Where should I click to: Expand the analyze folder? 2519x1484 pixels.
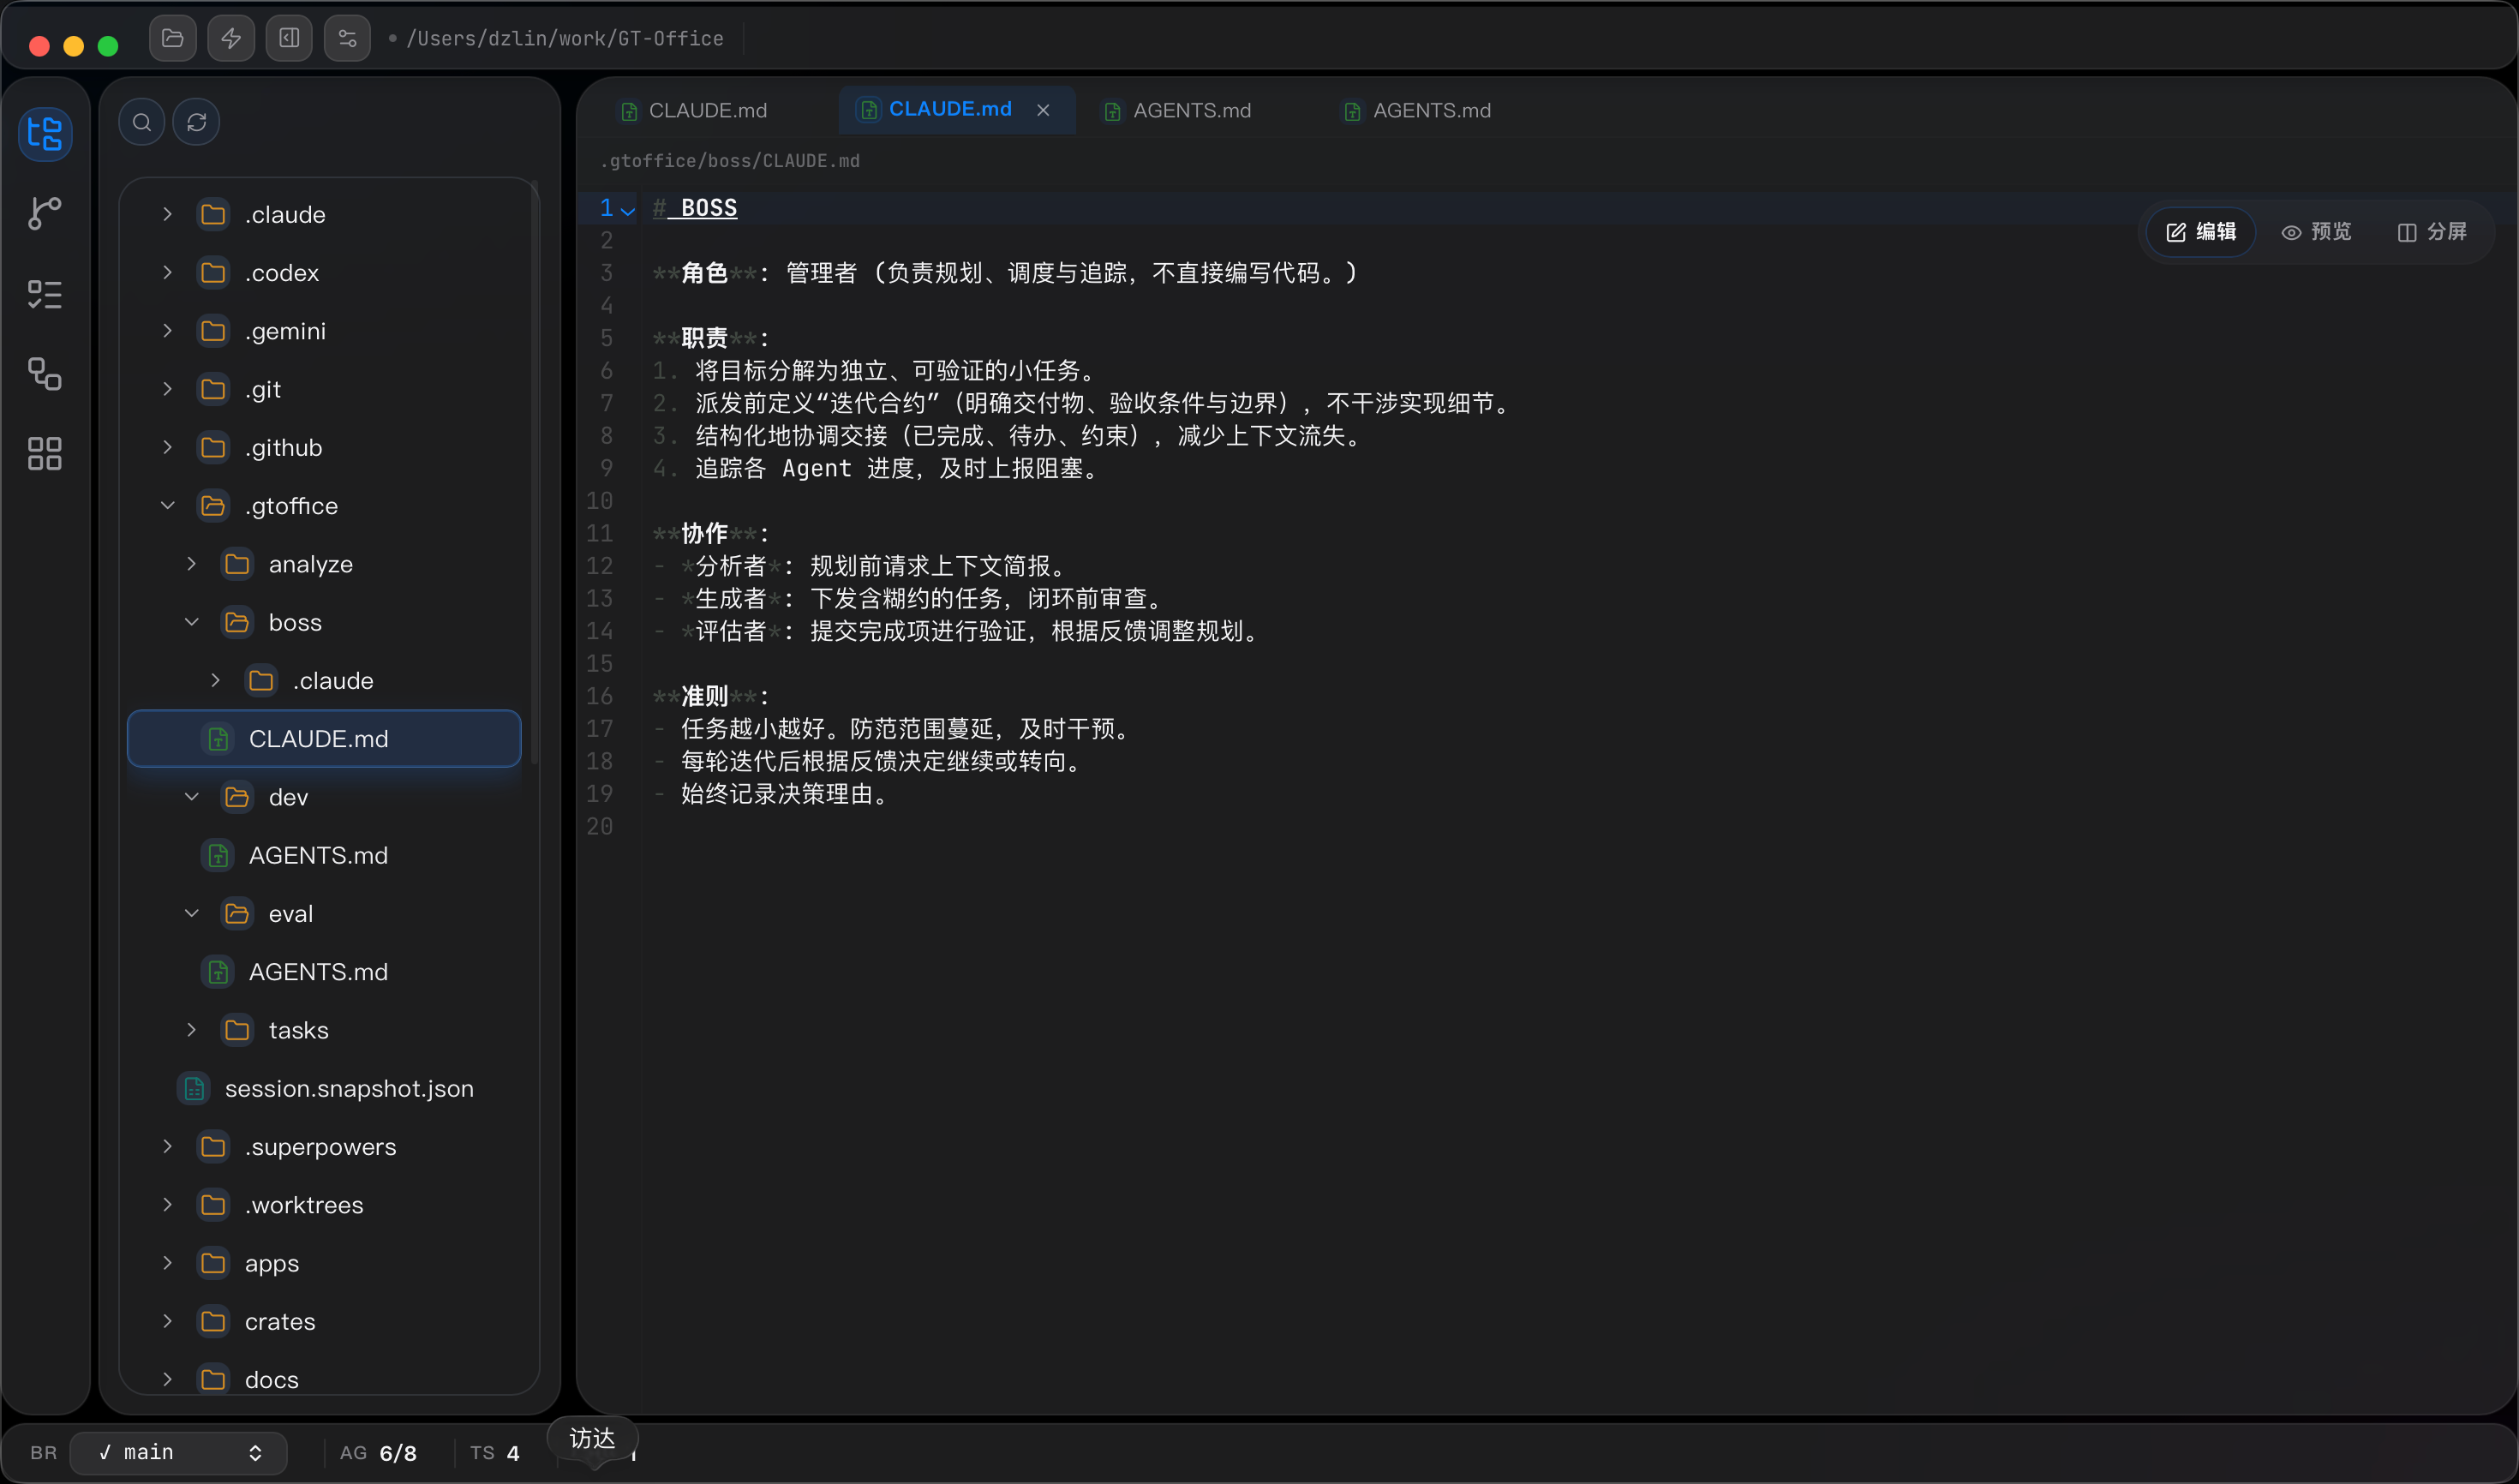click(192, 564)
